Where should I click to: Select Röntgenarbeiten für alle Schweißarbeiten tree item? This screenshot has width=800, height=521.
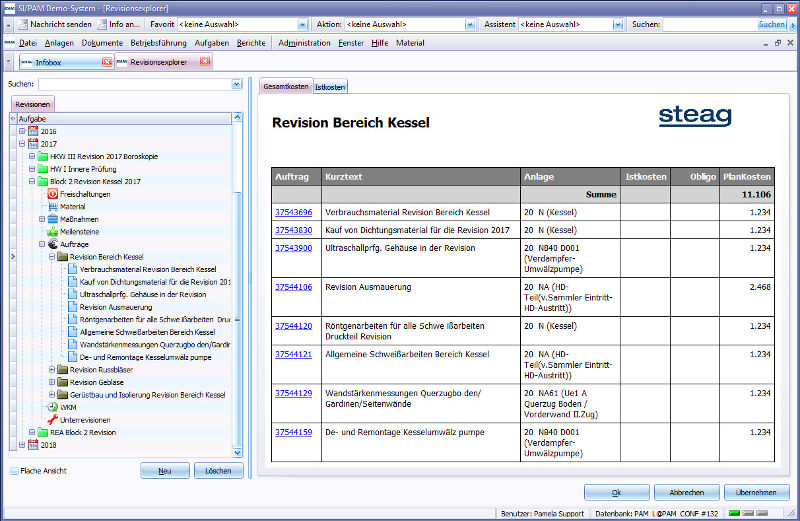tap(155, 319)
